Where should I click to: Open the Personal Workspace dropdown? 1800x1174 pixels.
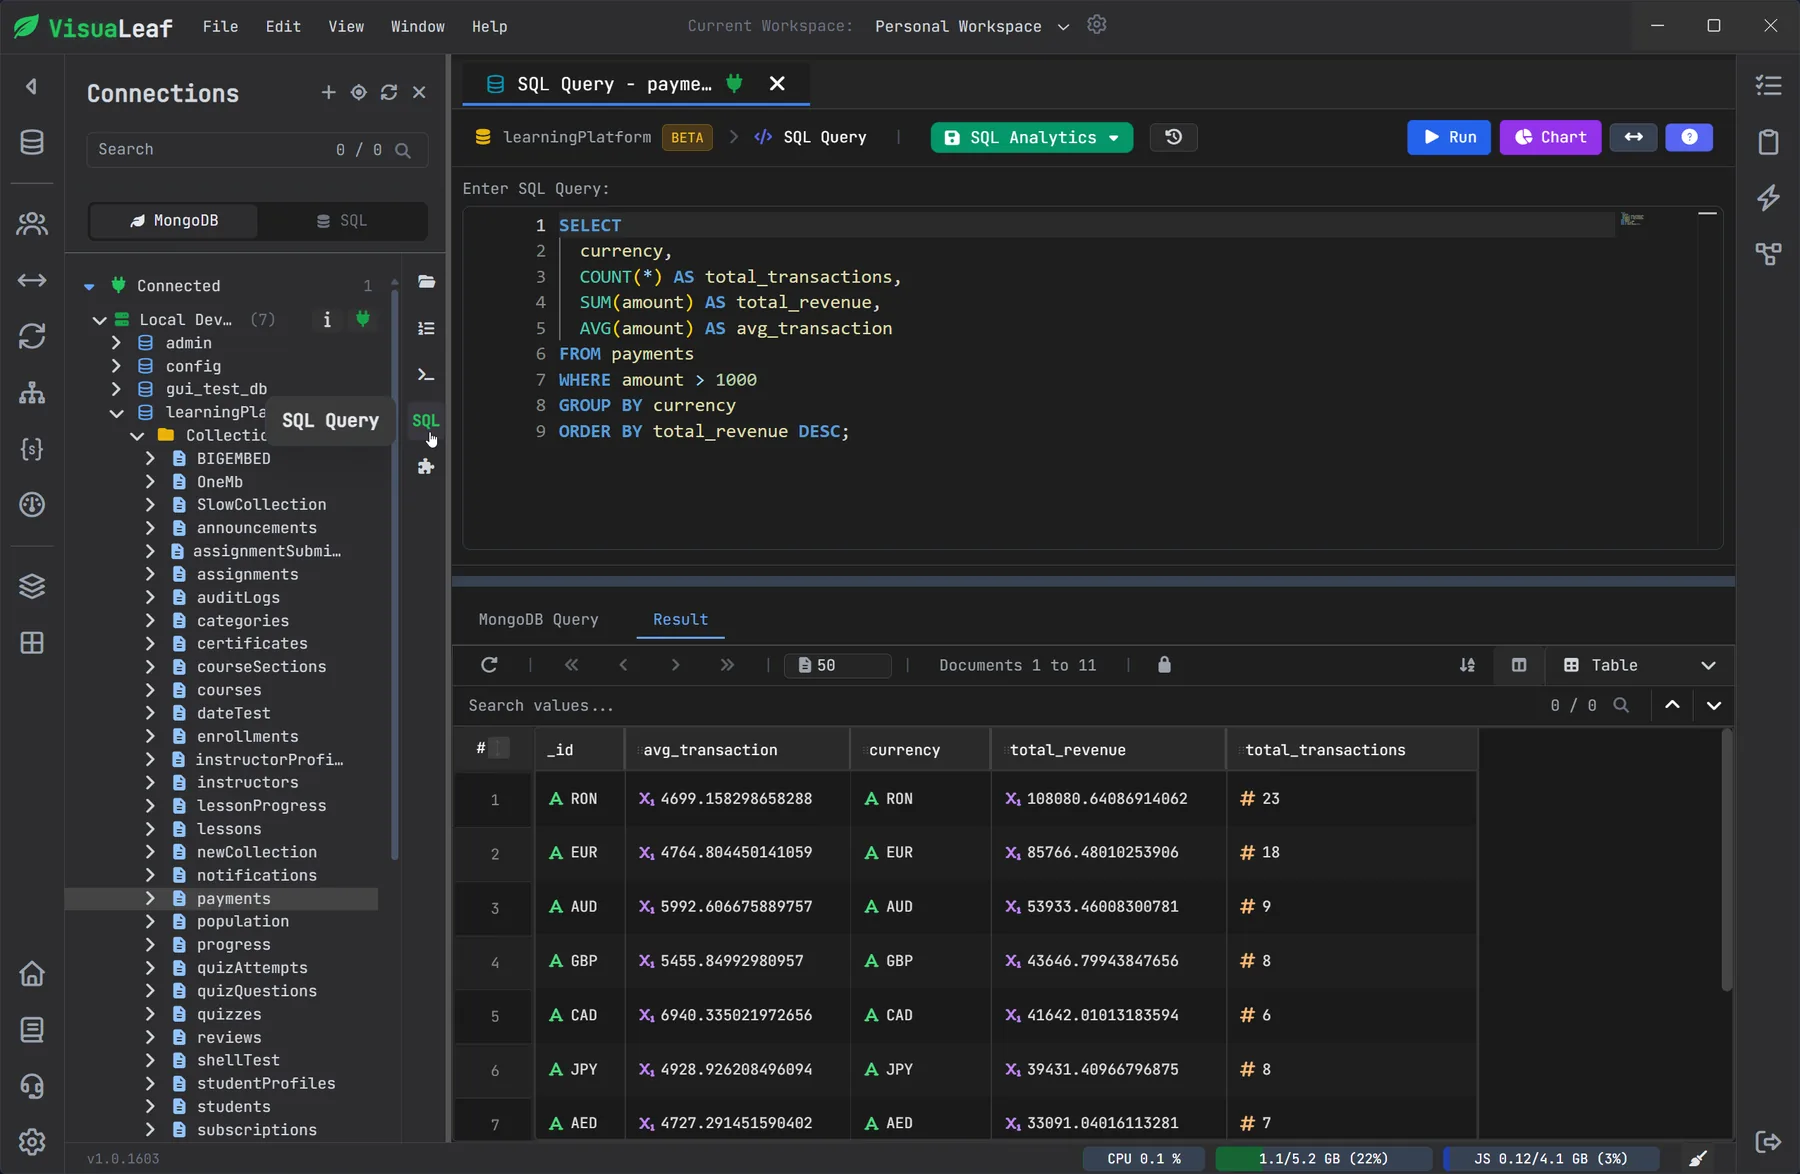tap(972, 26)
